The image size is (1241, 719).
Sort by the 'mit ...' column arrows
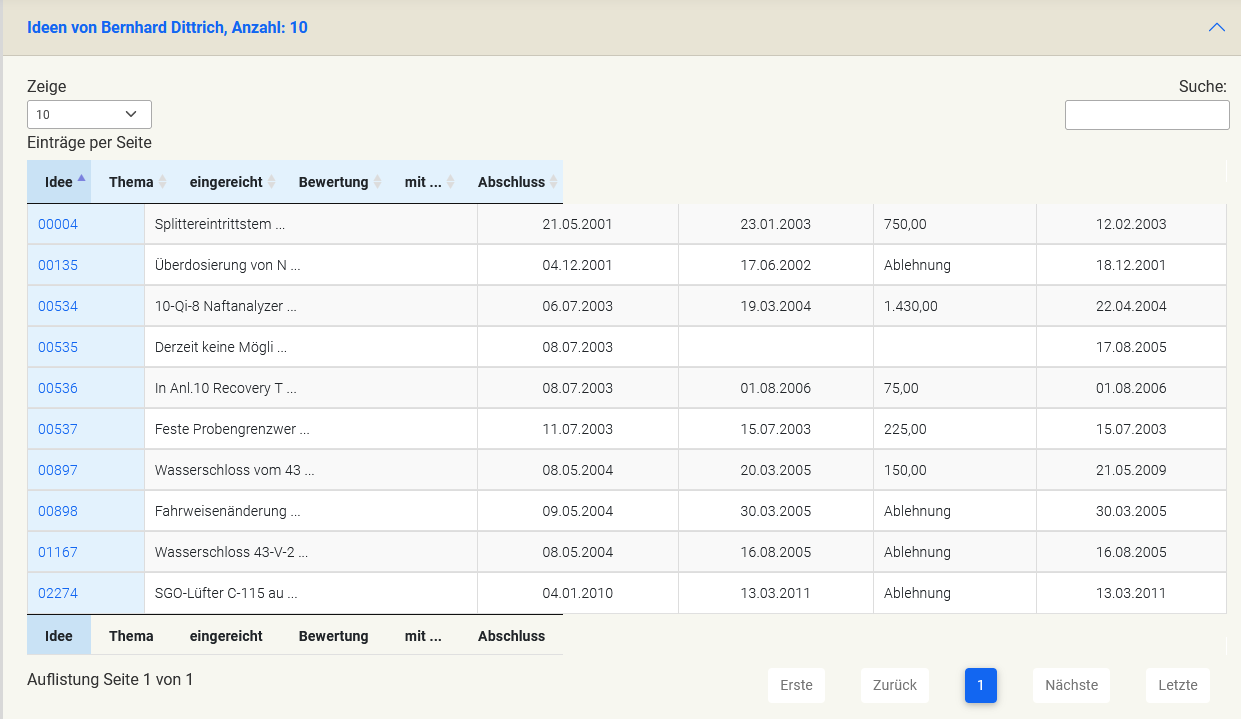click(x=450, y=182)
